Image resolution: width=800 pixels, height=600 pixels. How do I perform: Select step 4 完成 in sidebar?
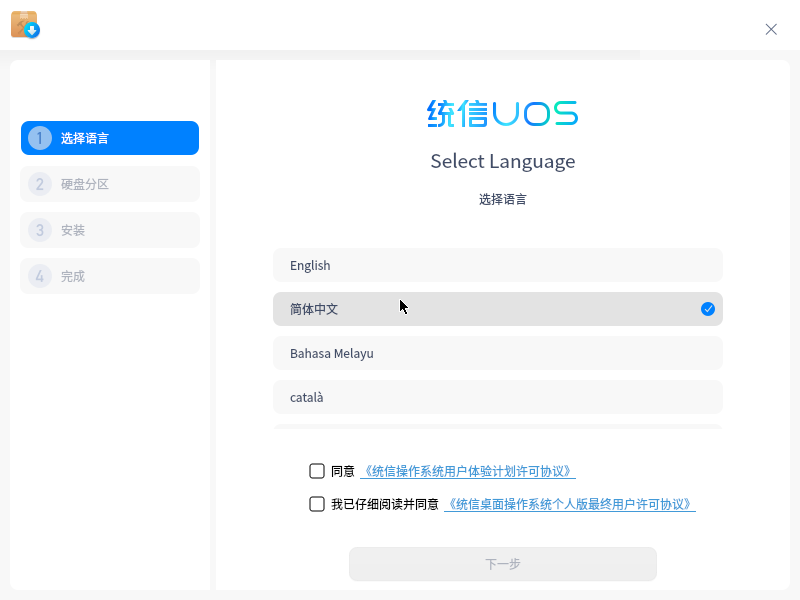(x=110, y=276)
